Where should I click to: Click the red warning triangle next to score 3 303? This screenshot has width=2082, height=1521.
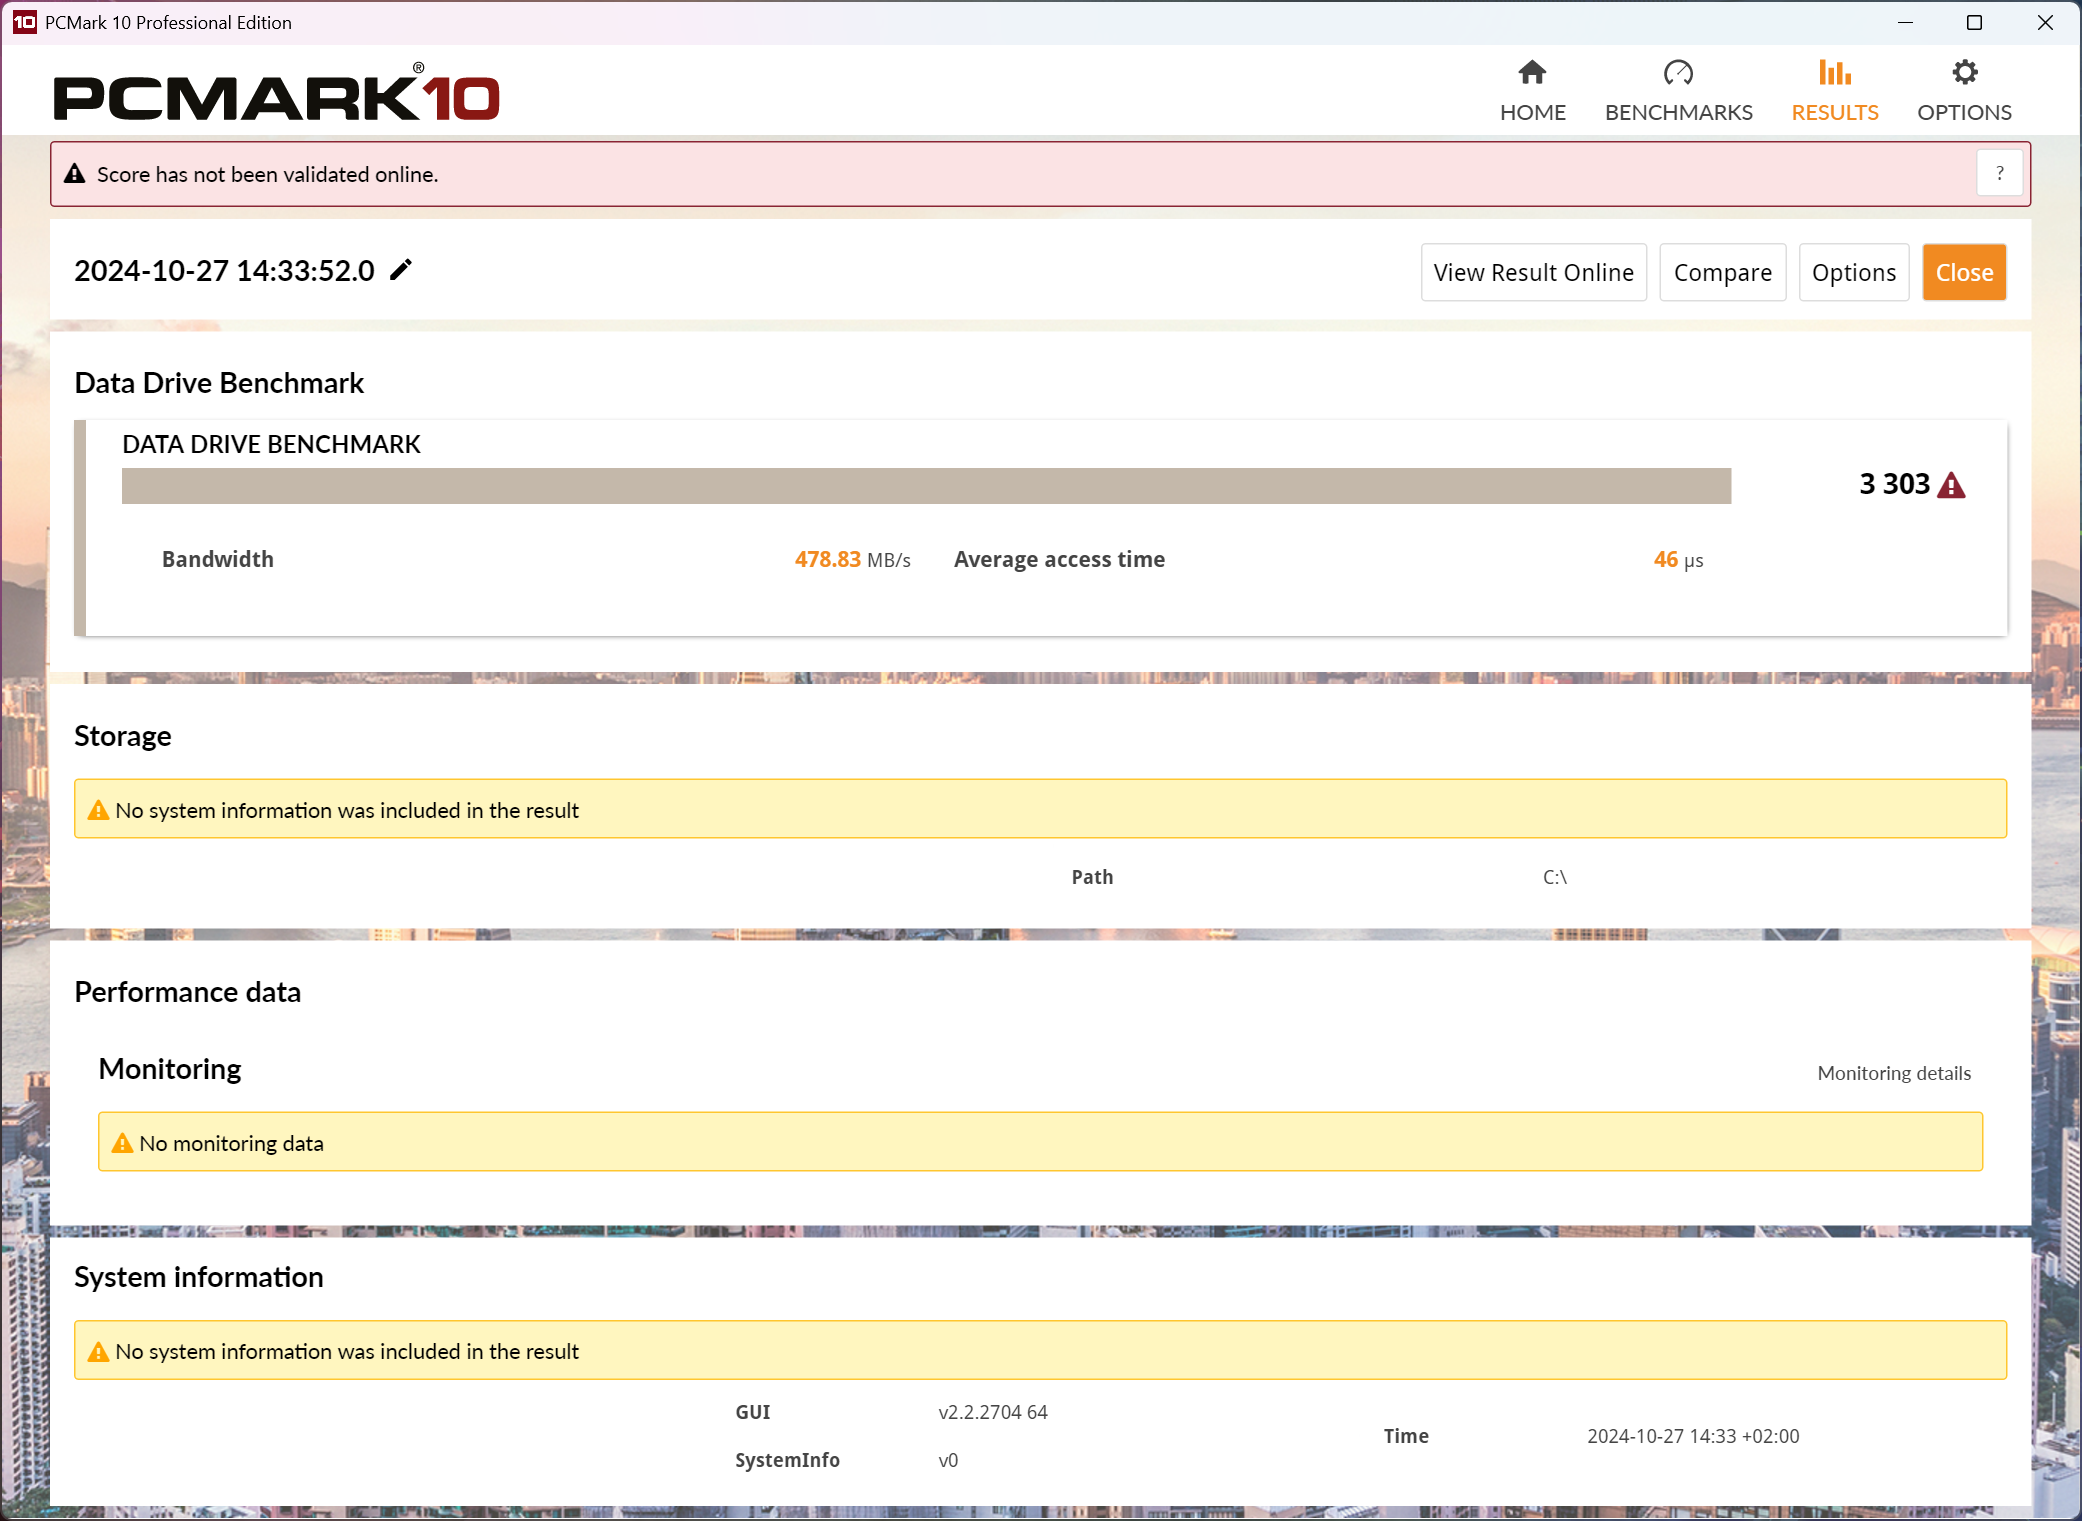(1951, 486)
